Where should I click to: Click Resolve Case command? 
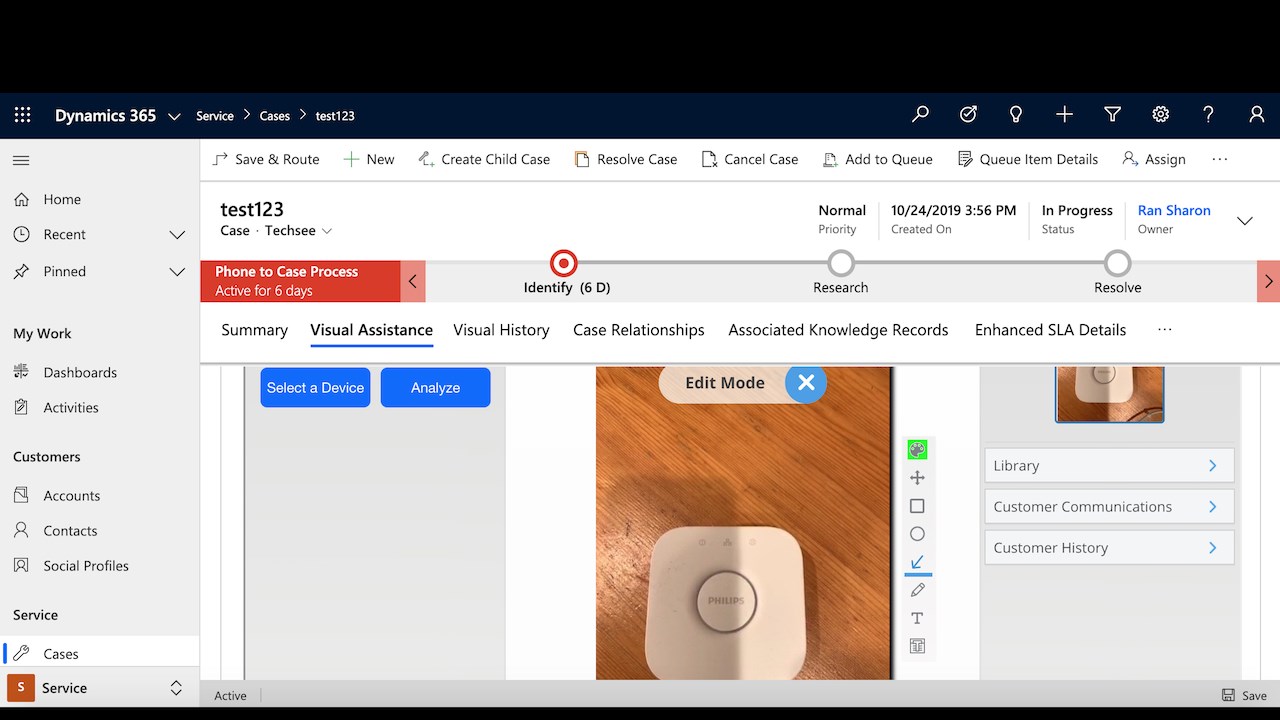(x=626, y=159)
